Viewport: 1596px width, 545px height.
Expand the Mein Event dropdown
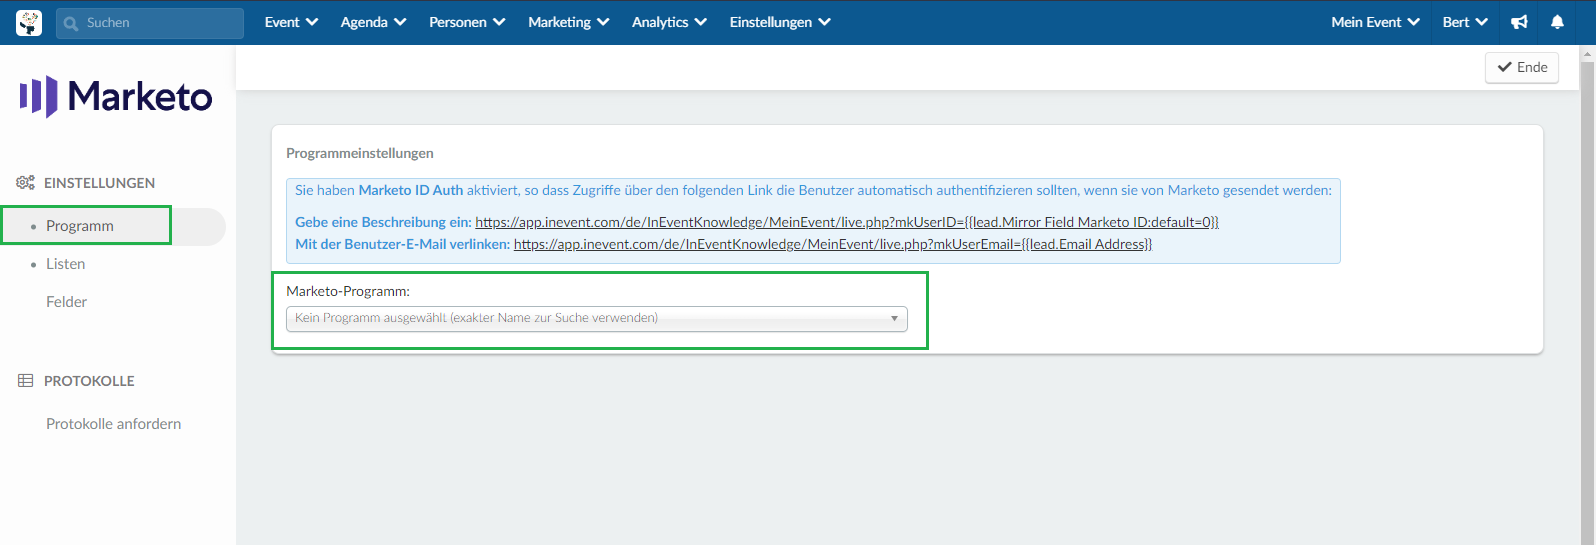[1375, 22]
